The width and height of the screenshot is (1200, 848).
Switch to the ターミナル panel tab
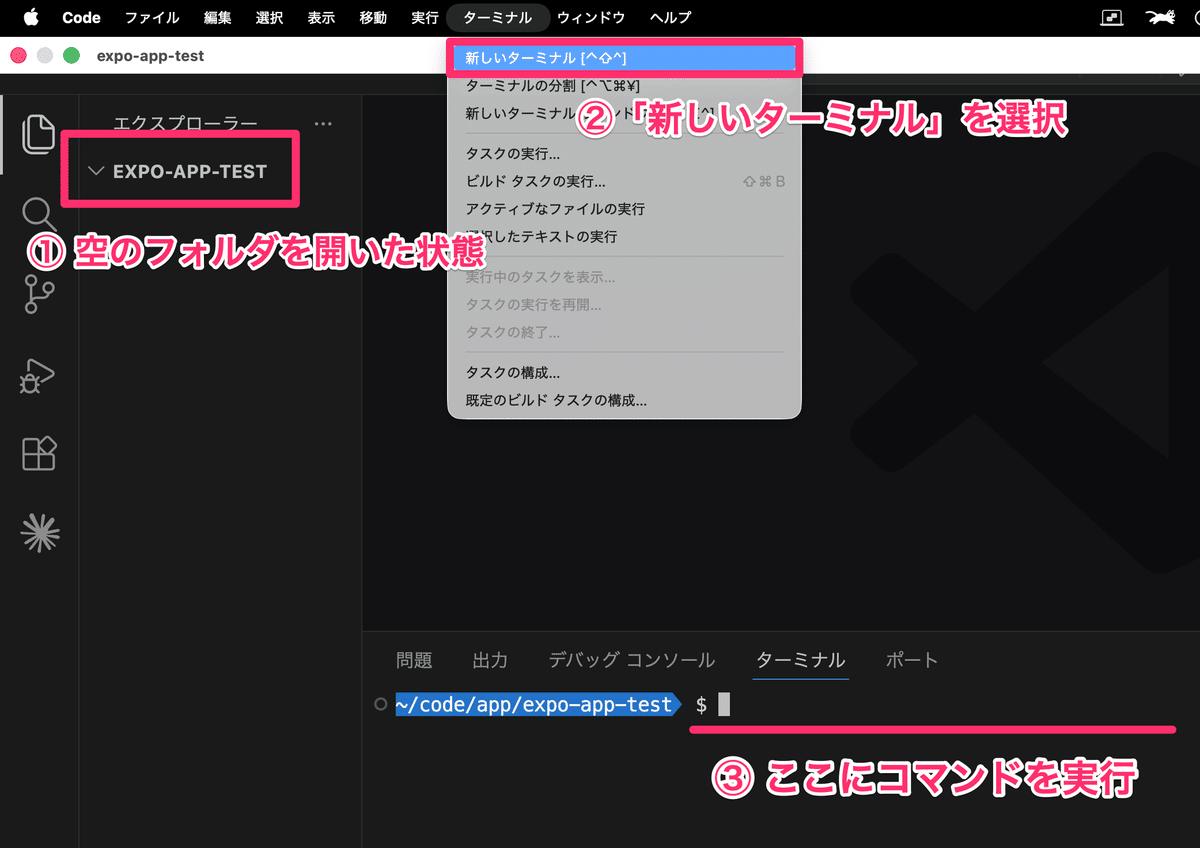click(800, 660)
